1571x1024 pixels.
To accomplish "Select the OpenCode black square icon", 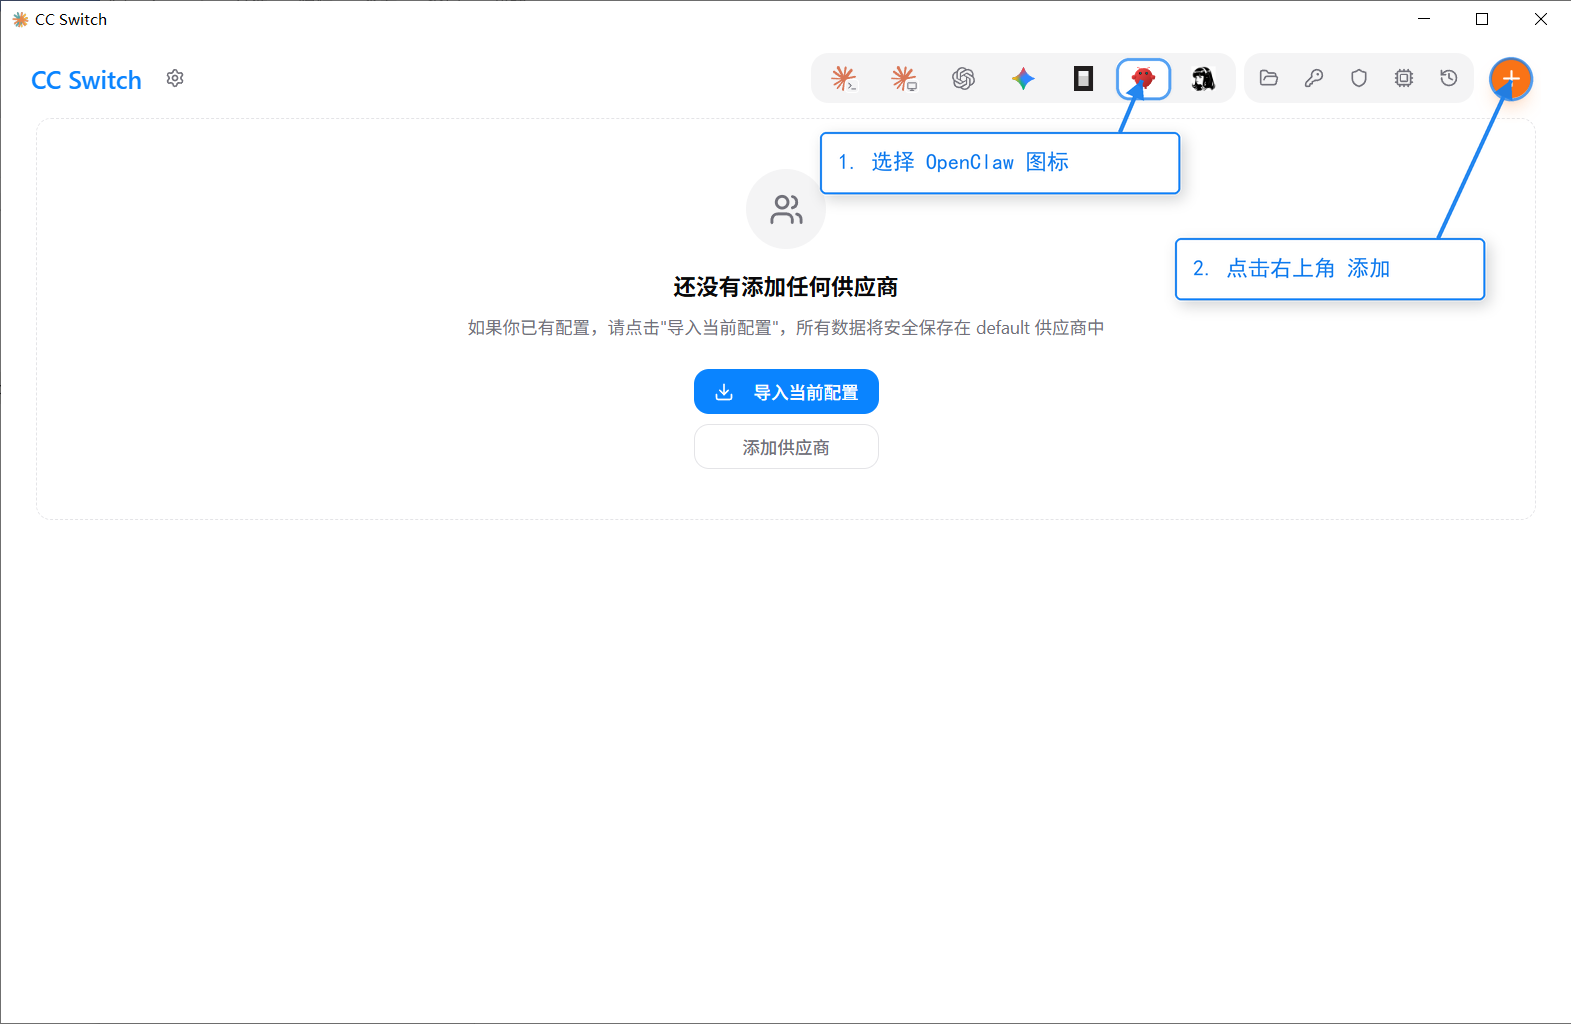I will click(1083, 79).
